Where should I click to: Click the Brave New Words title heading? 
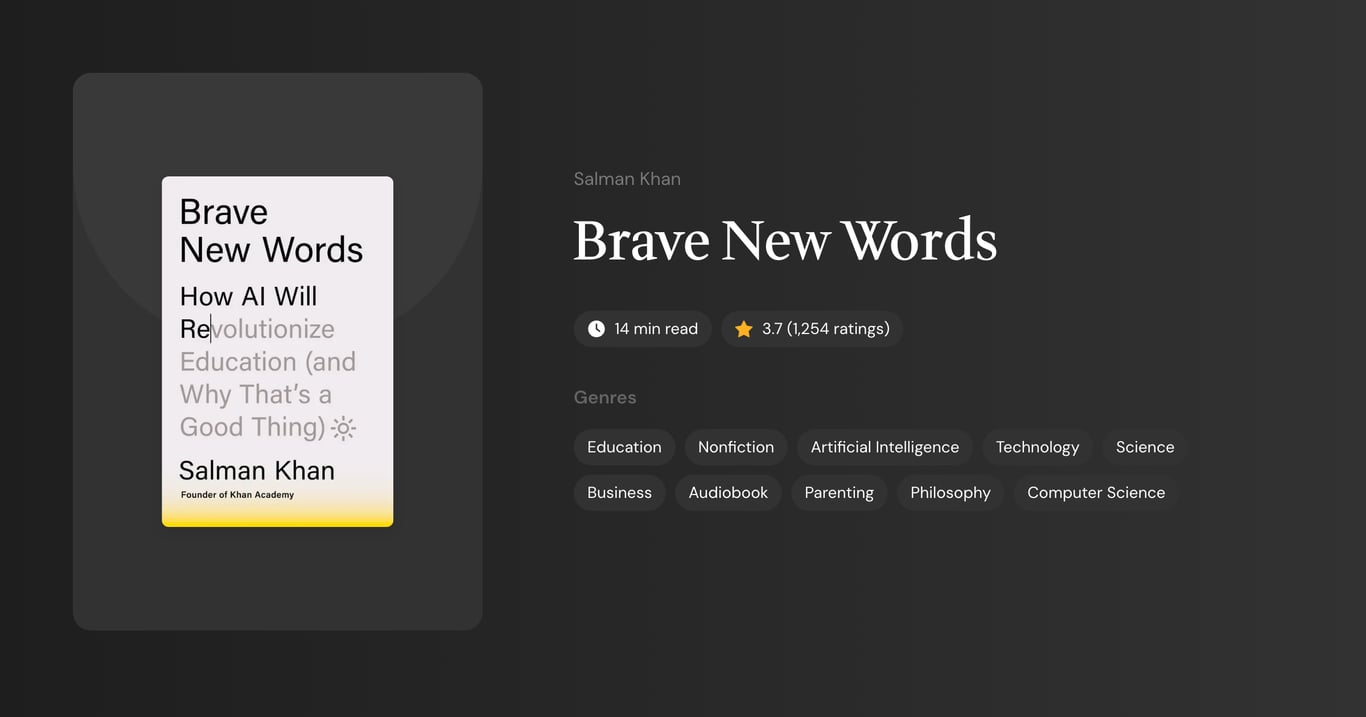(785, 240)
